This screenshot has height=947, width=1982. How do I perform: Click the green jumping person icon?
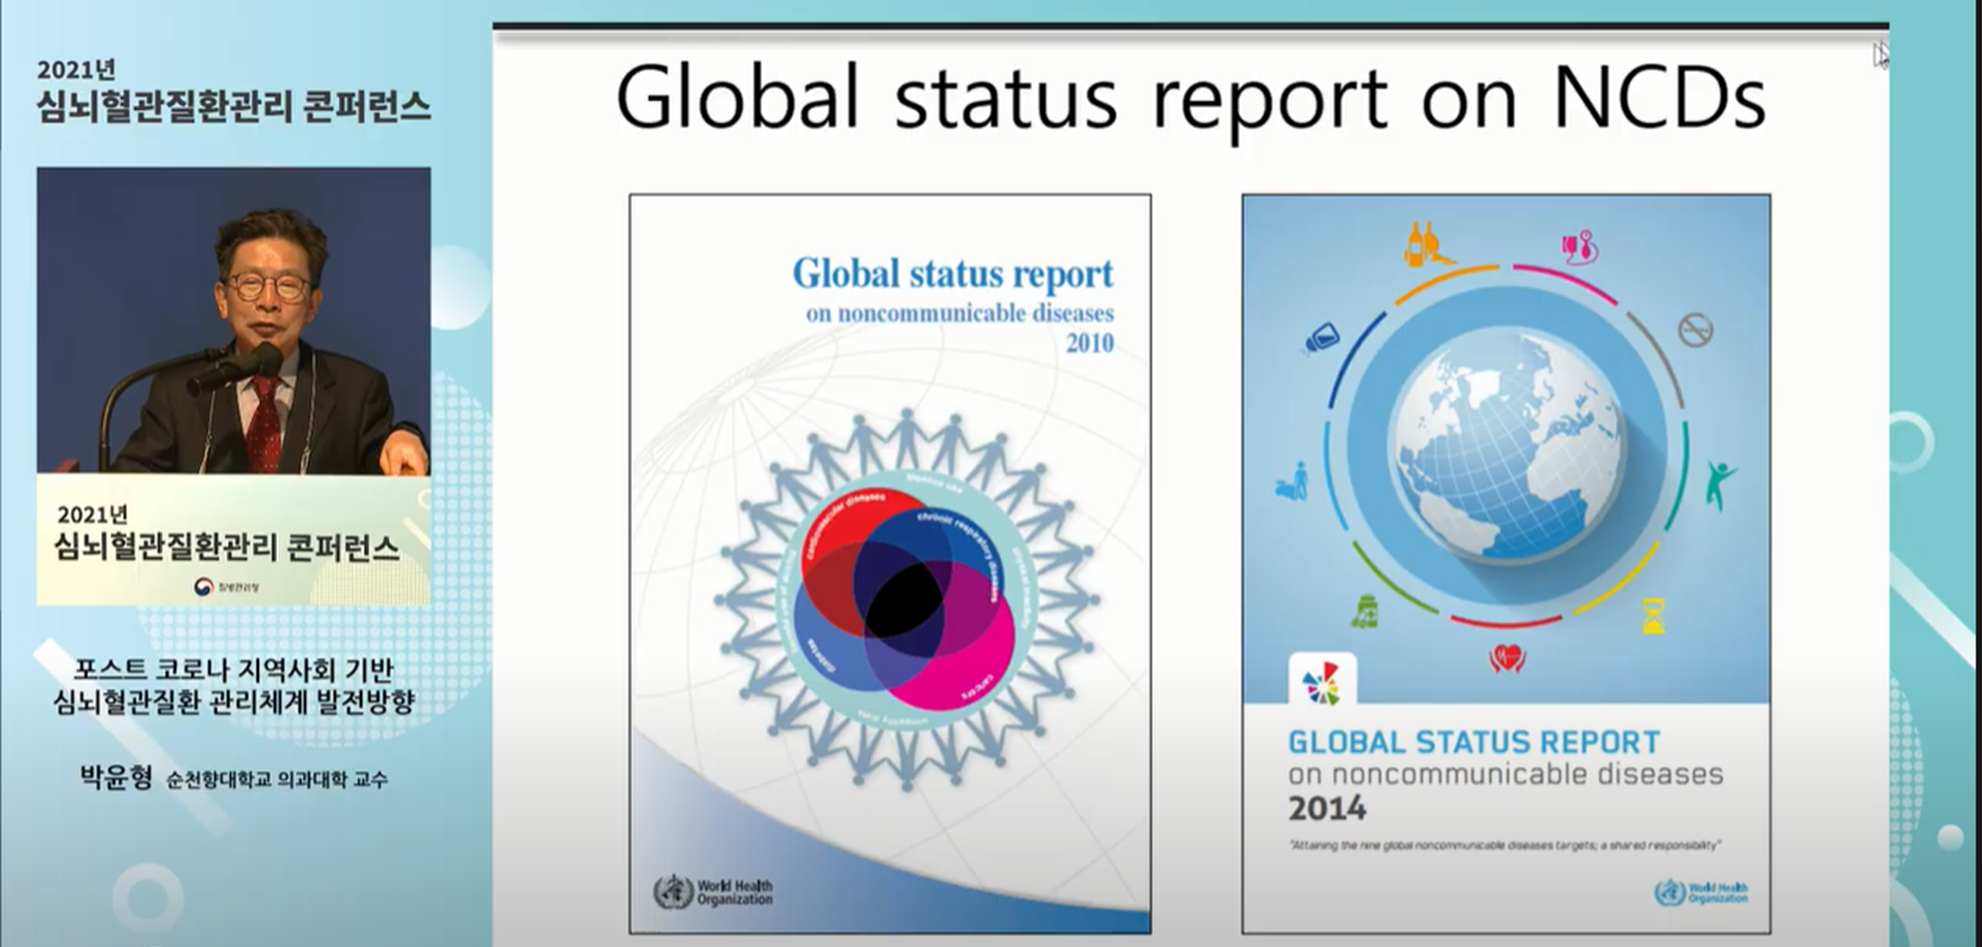point(1719,484)
